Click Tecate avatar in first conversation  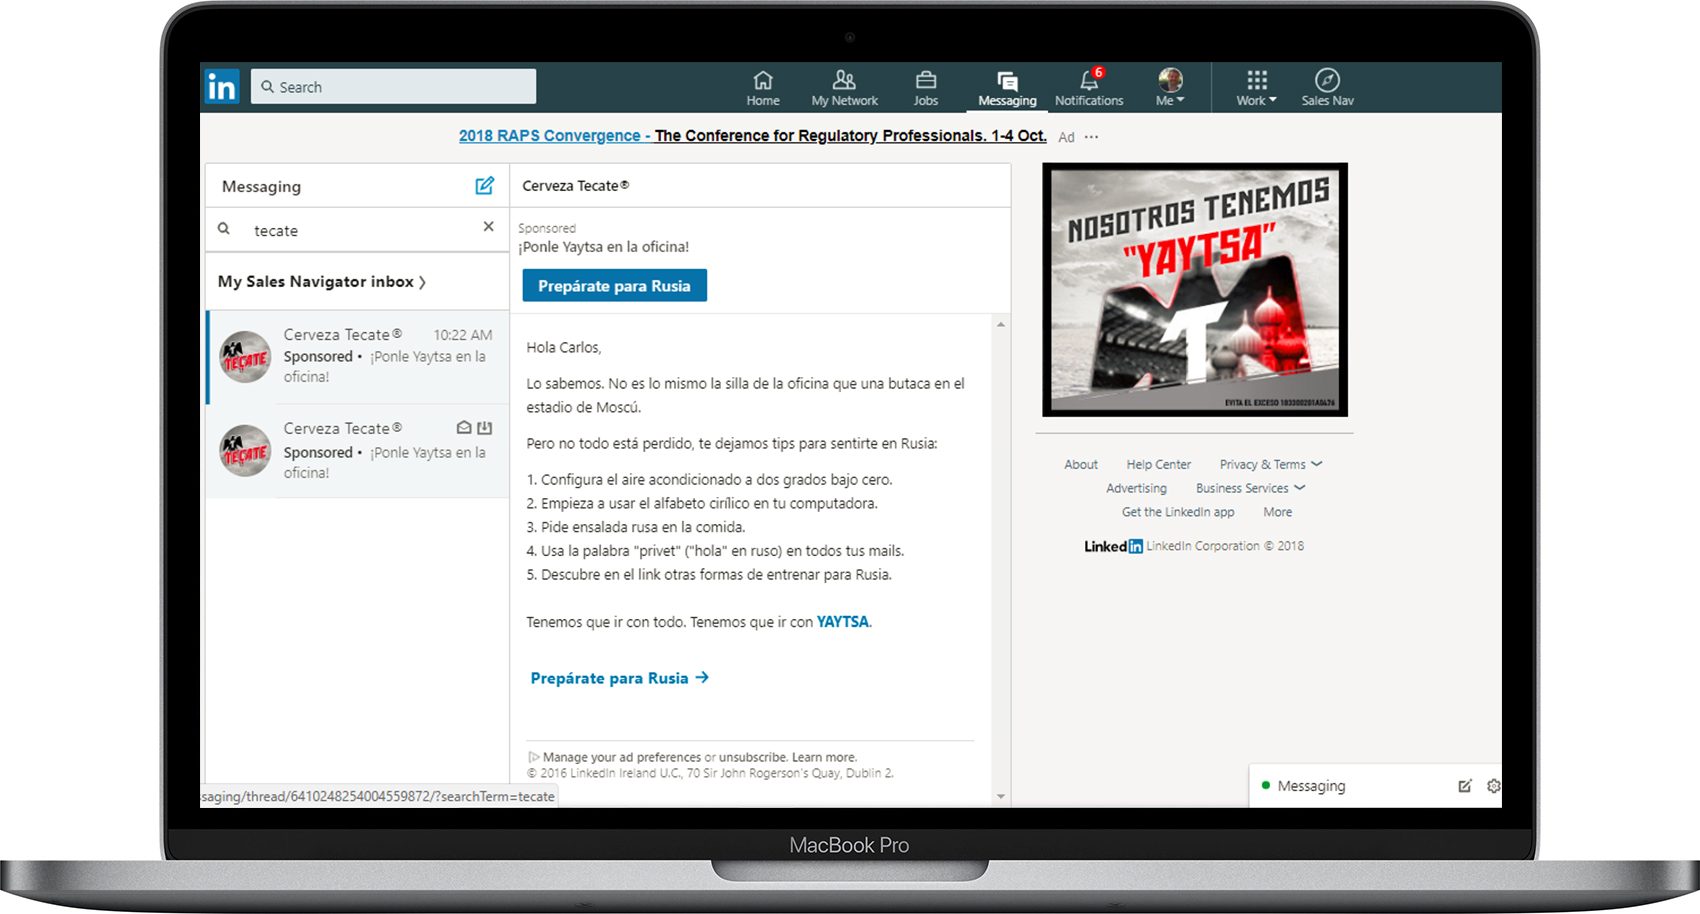click(245, 357)
